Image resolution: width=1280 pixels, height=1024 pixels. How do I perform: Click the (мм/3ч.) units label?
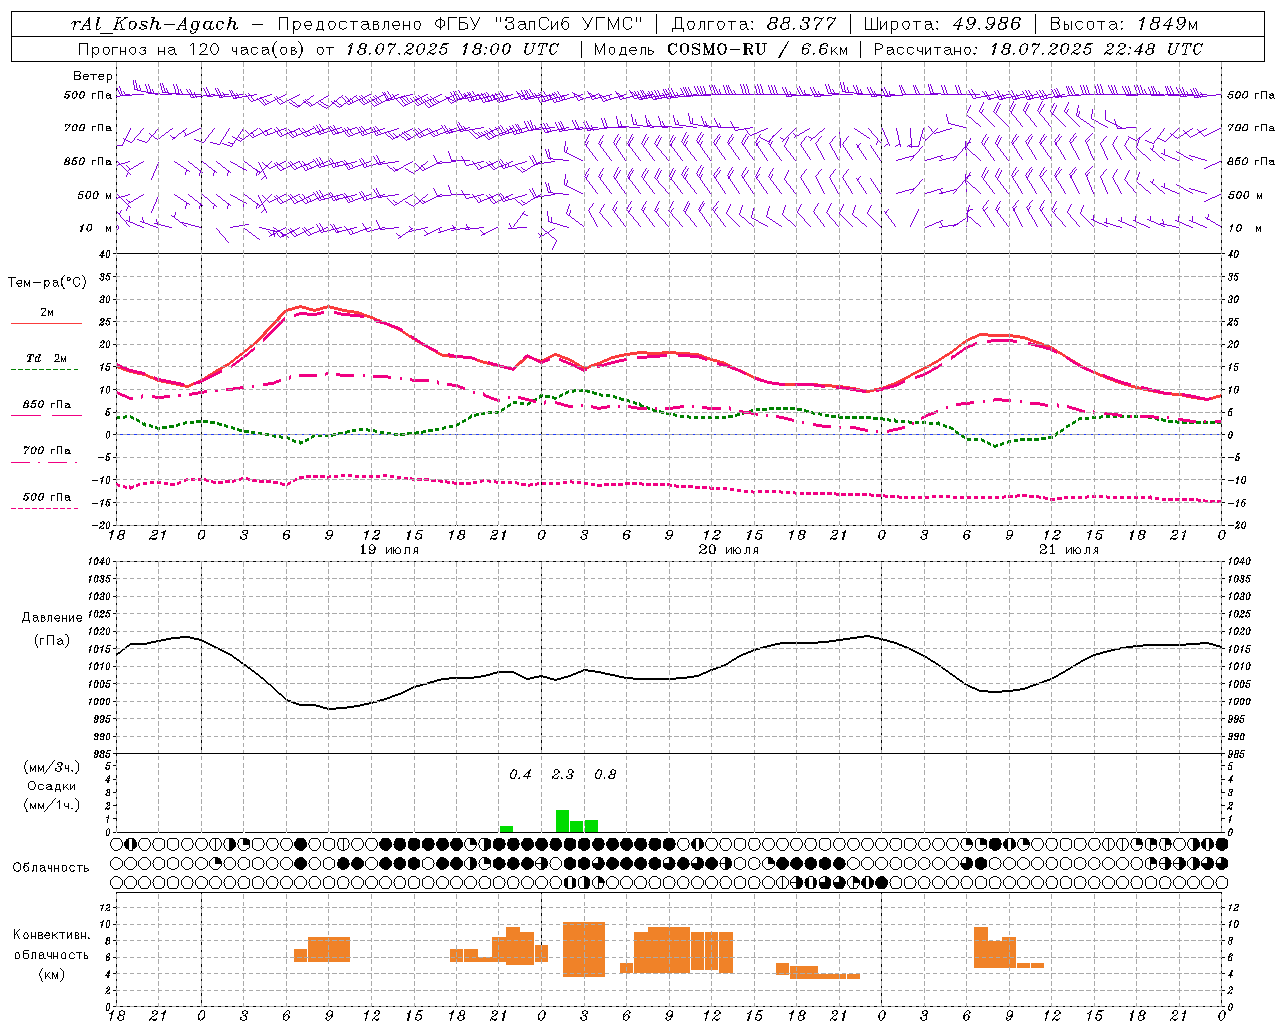(x=52, y=768)
